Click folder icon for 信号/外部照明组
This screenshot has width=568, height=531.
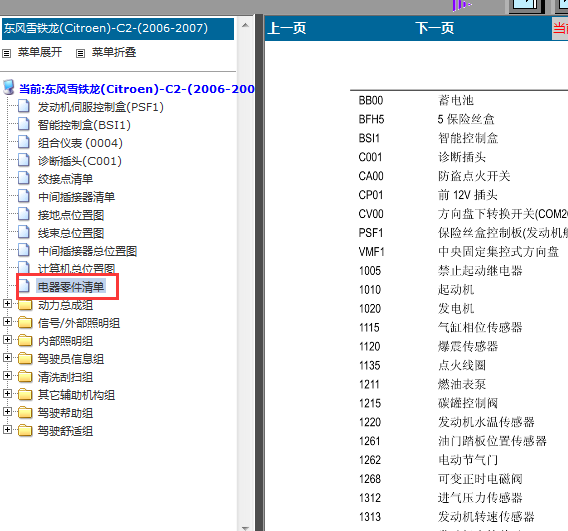click(25, 322)
